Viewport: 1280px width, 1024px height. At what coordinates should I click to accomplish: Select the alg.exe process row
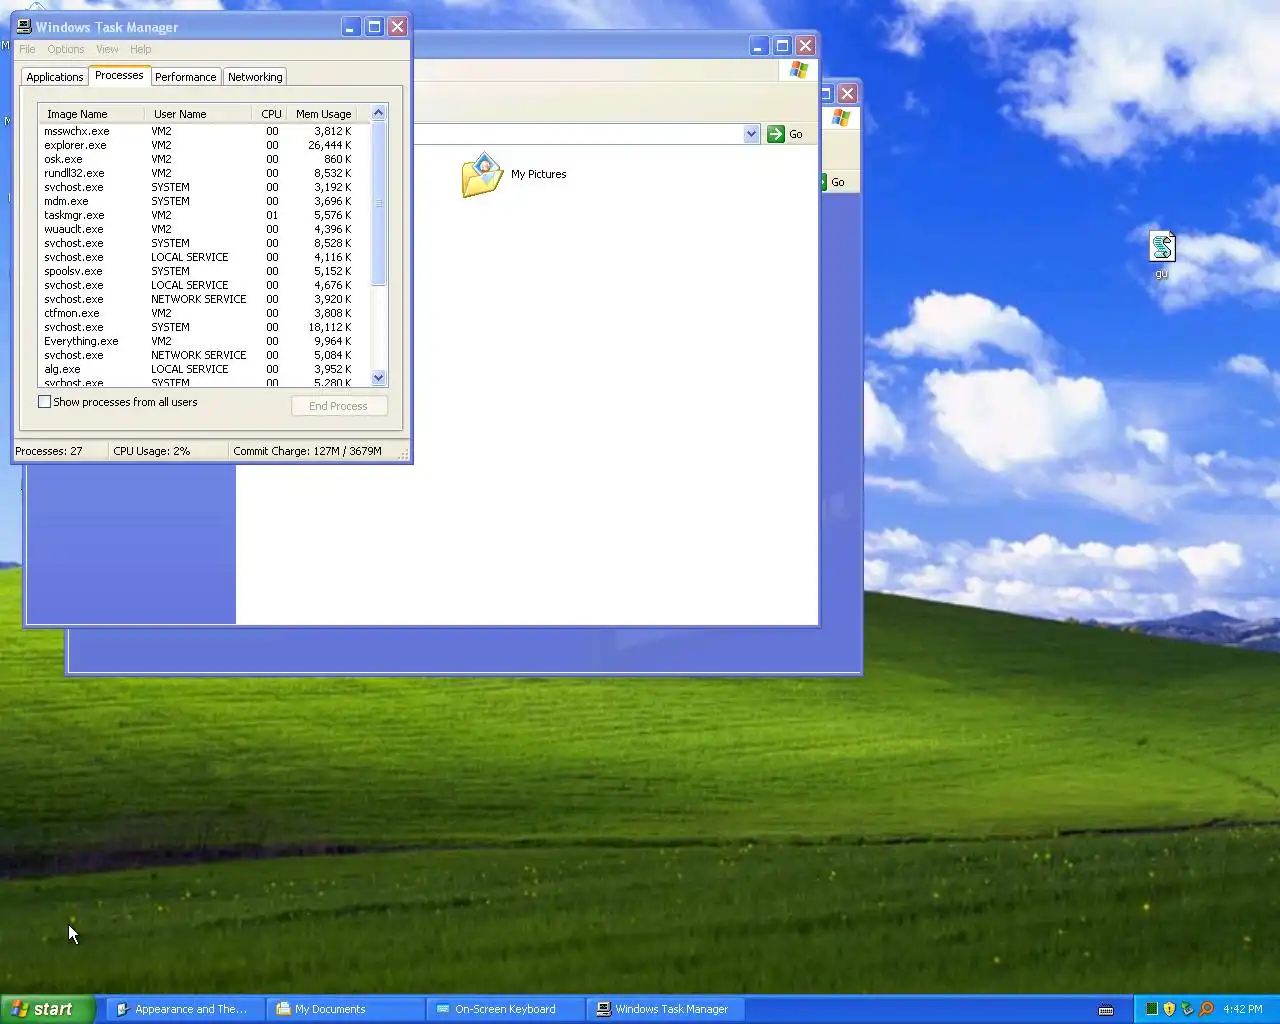click(x=204, y=369)
